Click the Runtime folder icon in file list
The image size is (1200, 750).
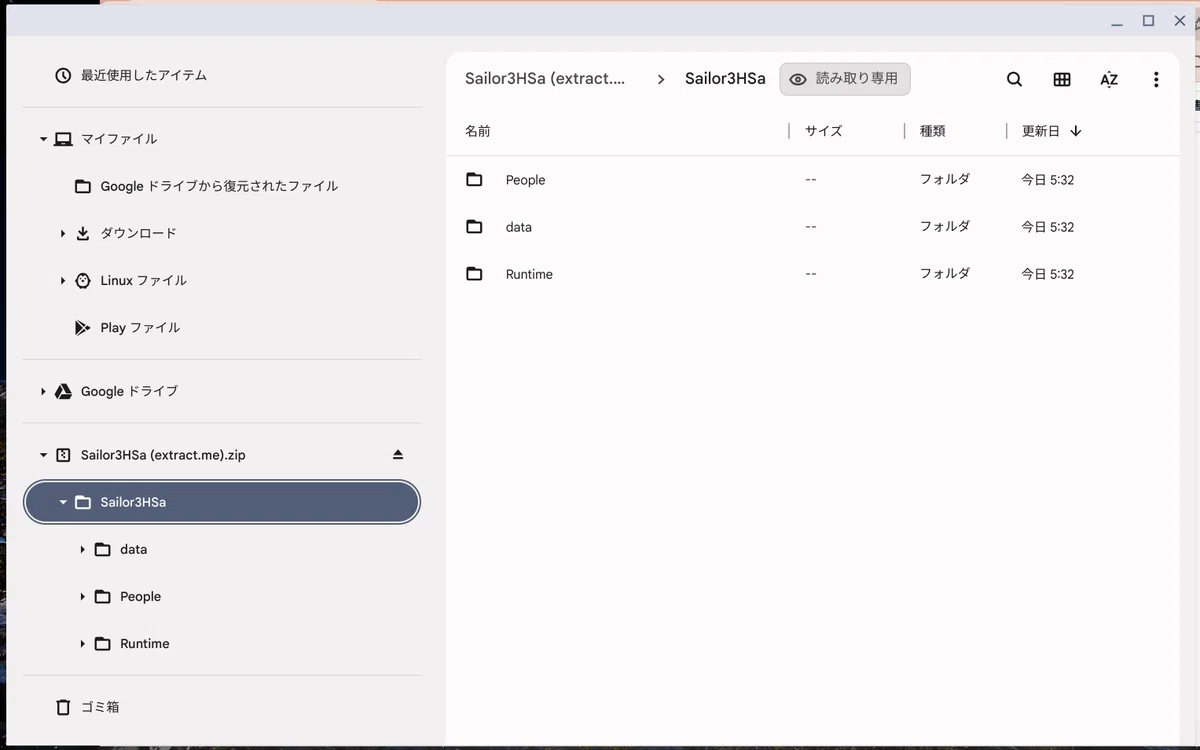[474, 274]
